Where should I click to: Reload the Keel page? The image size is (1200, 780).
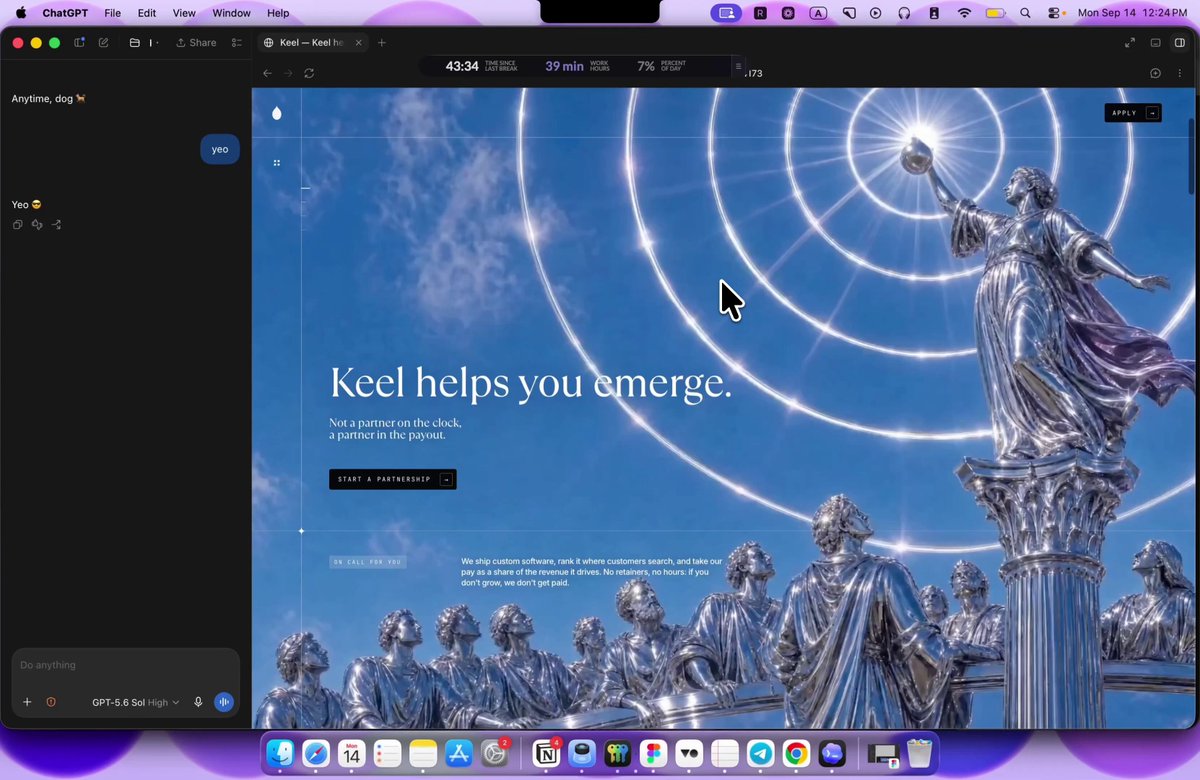point(309,73)
